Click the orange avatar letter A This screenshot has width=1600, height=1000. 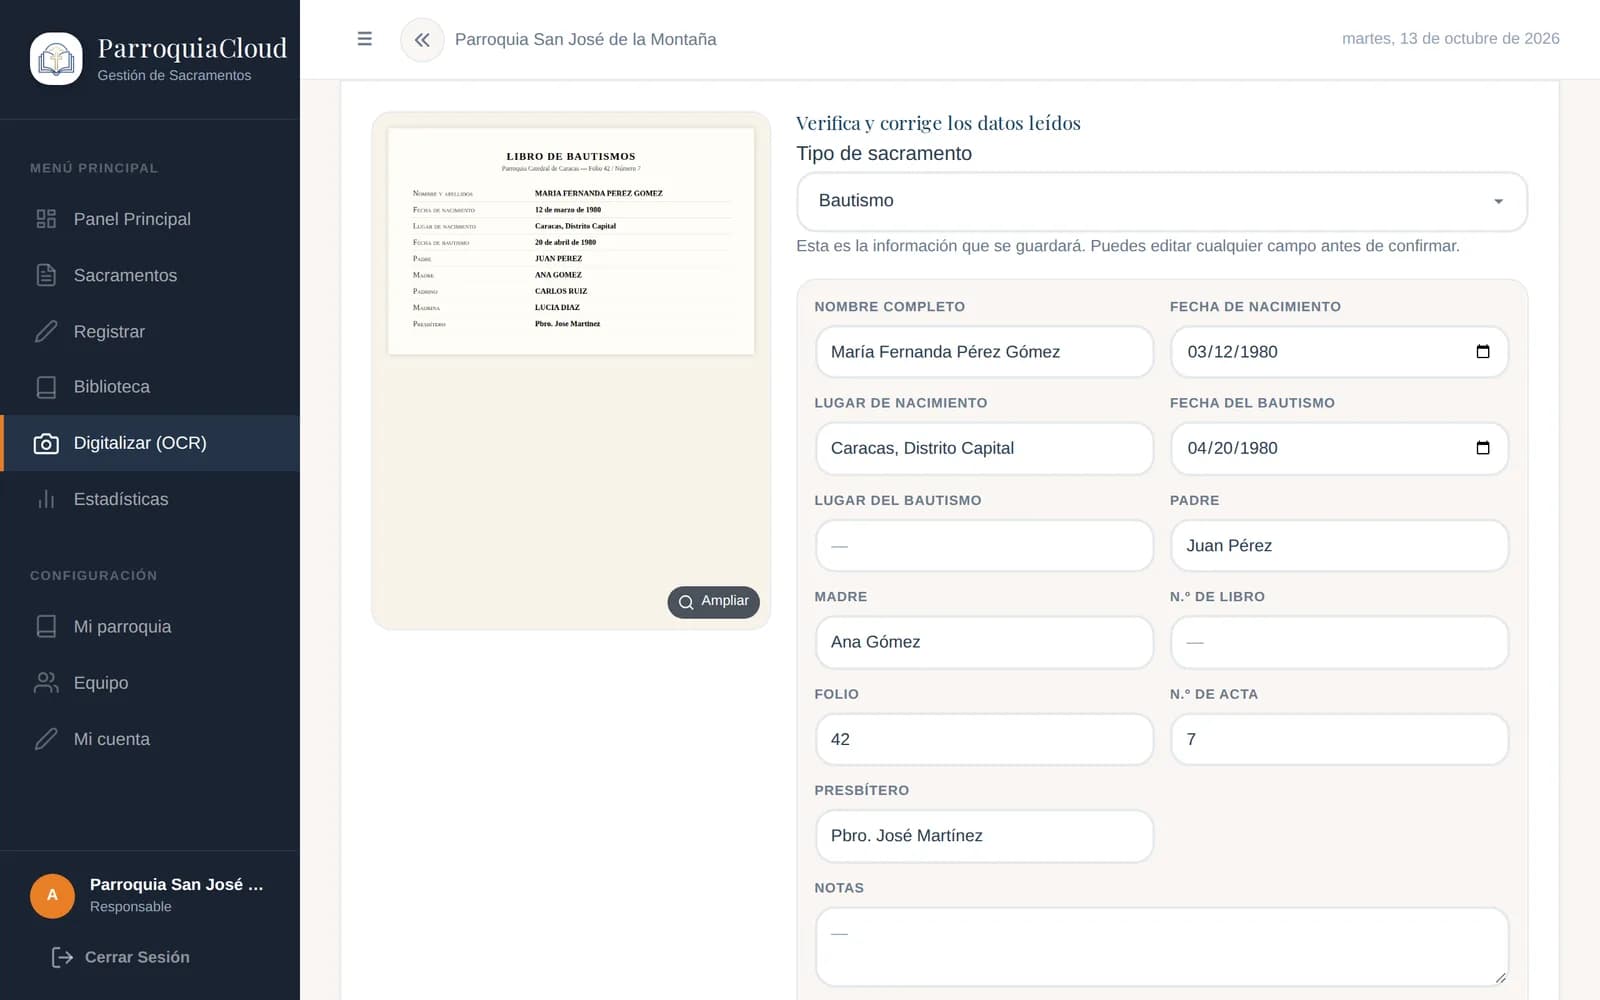point(52,895)
